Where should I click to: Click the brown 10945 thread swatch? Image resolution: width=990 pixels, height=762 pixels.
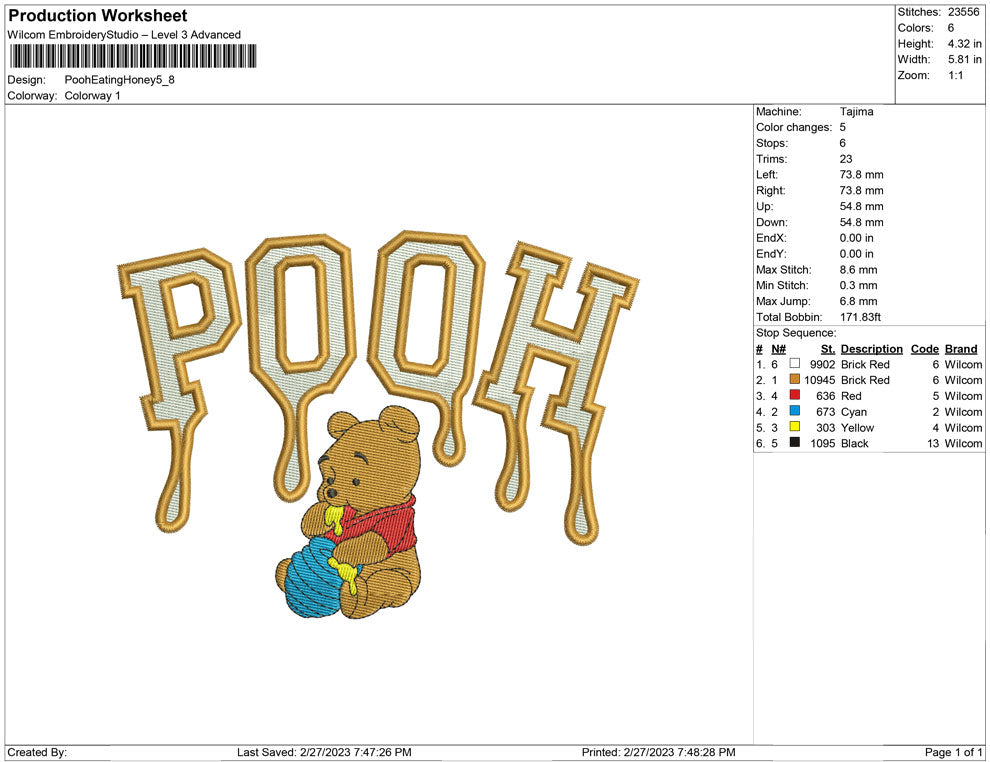click(x=795, y=379)
